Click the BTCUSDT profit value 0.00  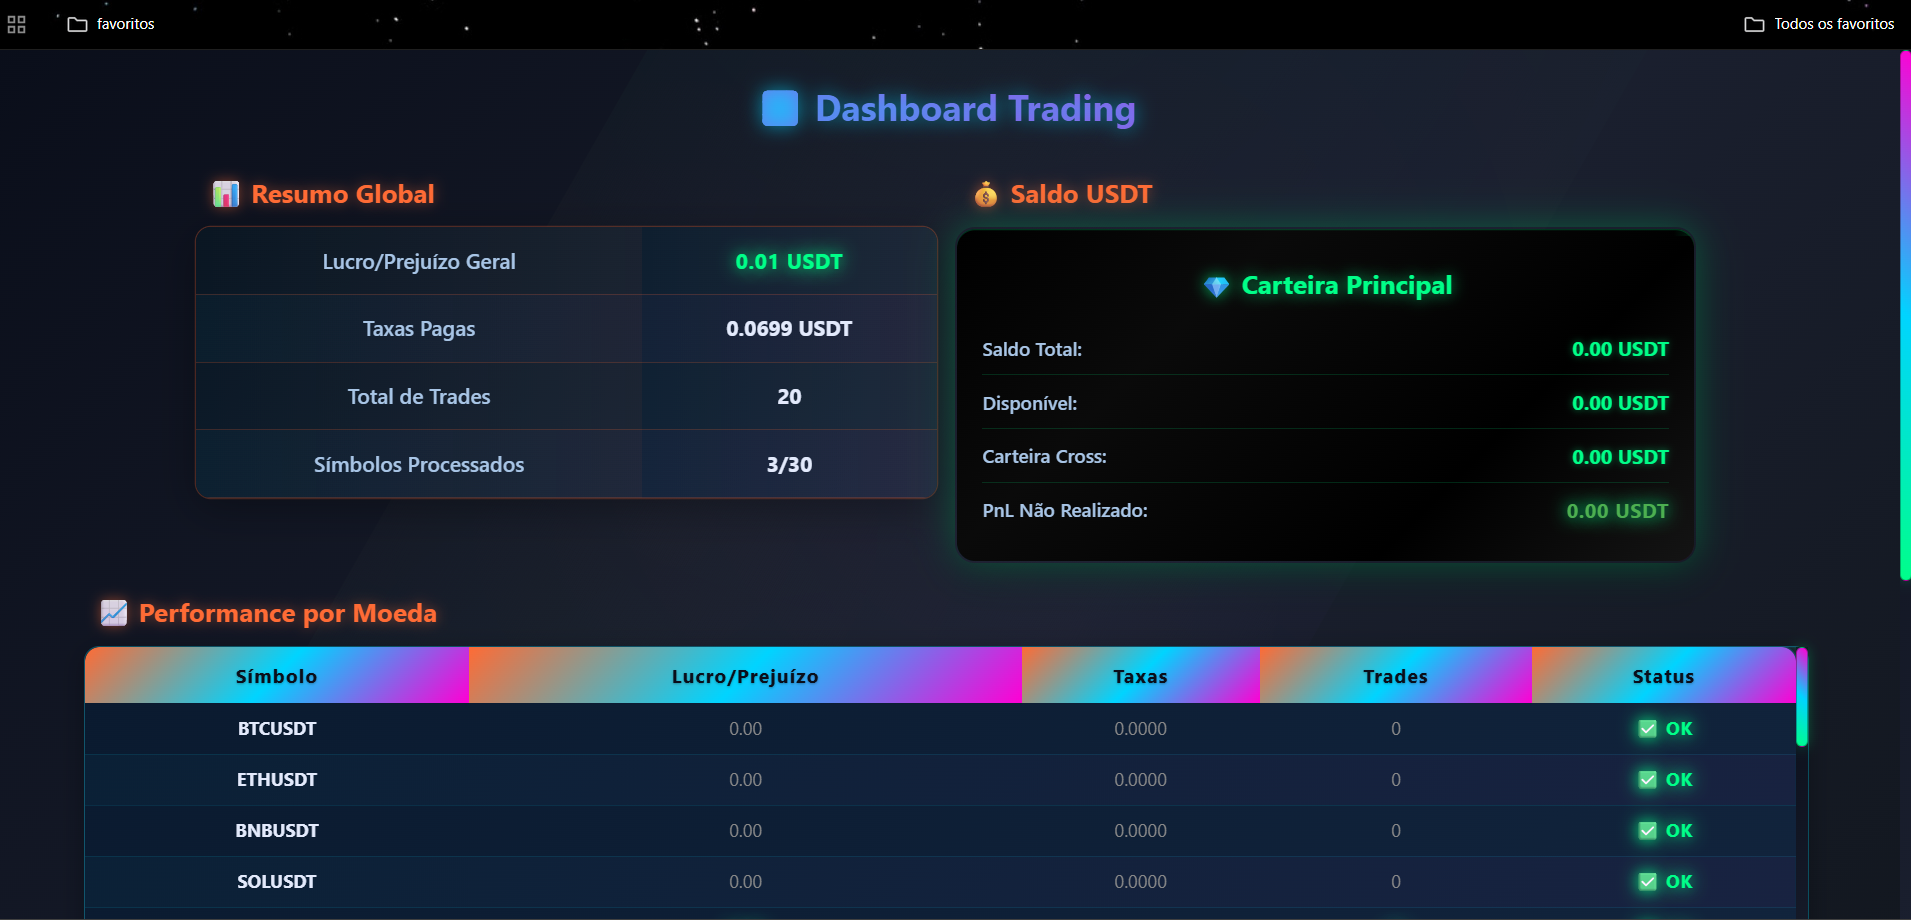(745, 729)
